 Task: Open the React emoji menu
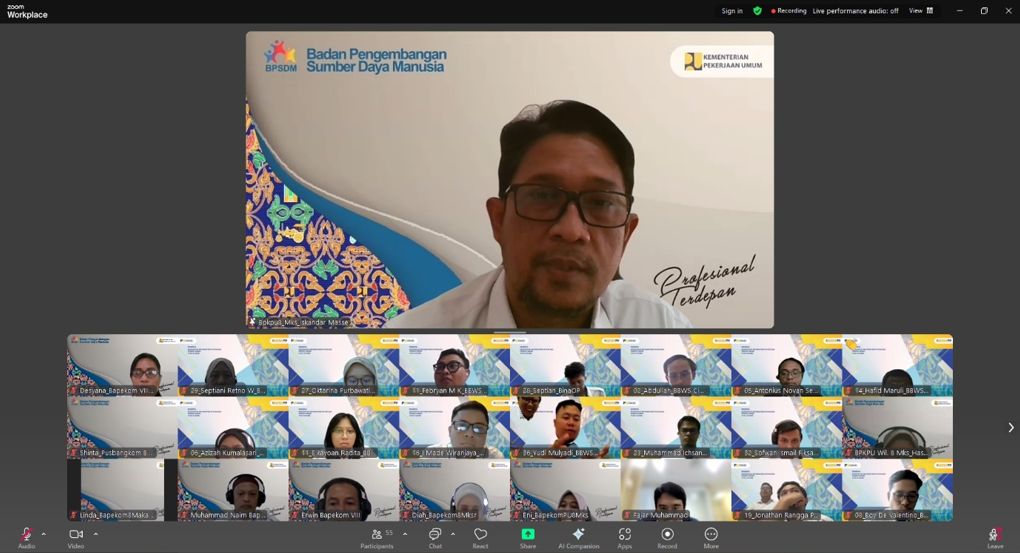tap(481, 537)
